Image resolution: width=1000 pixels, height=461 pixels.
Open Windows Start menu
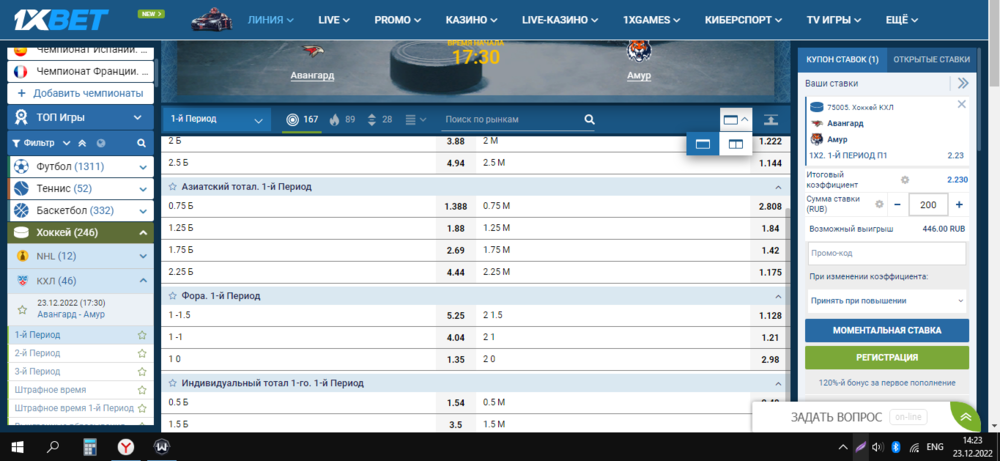tap(16, 447)
